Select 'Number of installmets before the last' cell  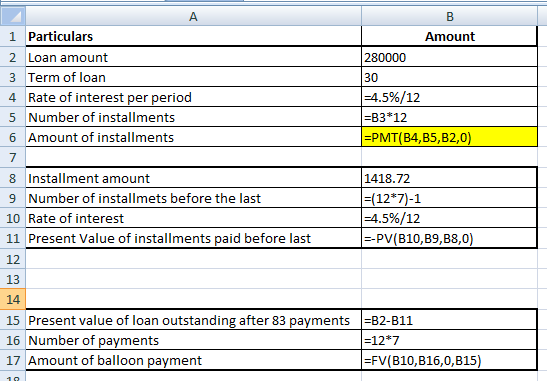[193, 198]
